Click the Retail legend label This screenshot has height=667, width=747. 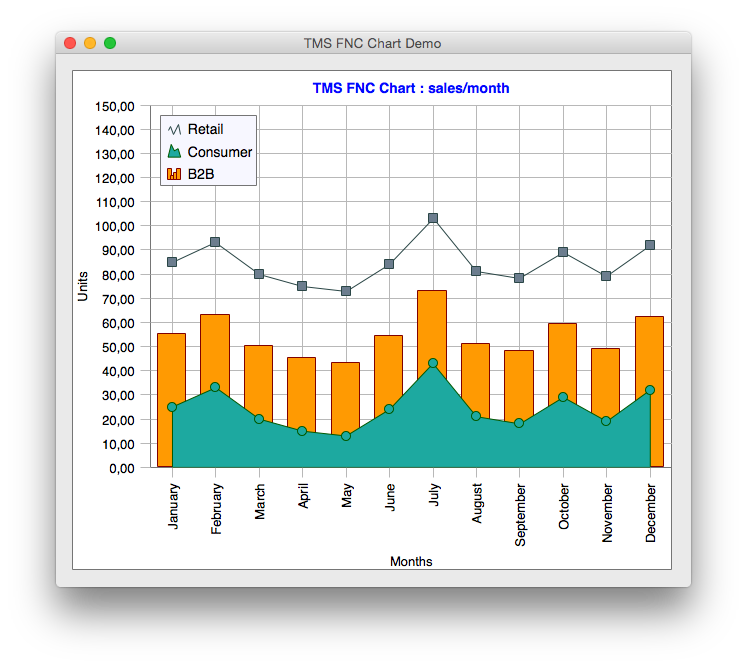205,129
